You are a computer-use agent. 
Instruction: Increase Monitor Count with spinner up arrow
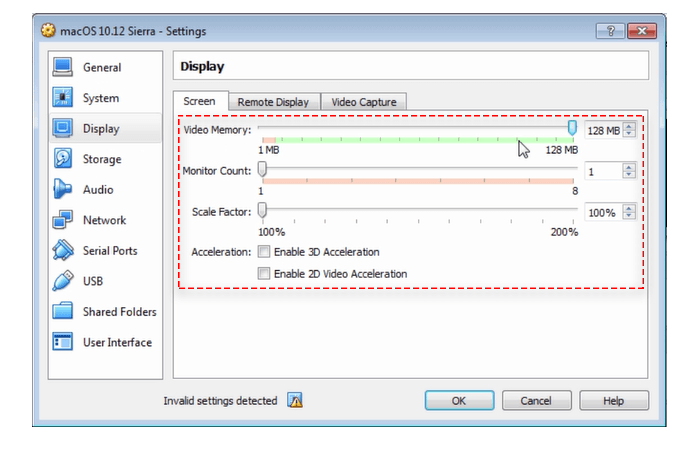629,168
